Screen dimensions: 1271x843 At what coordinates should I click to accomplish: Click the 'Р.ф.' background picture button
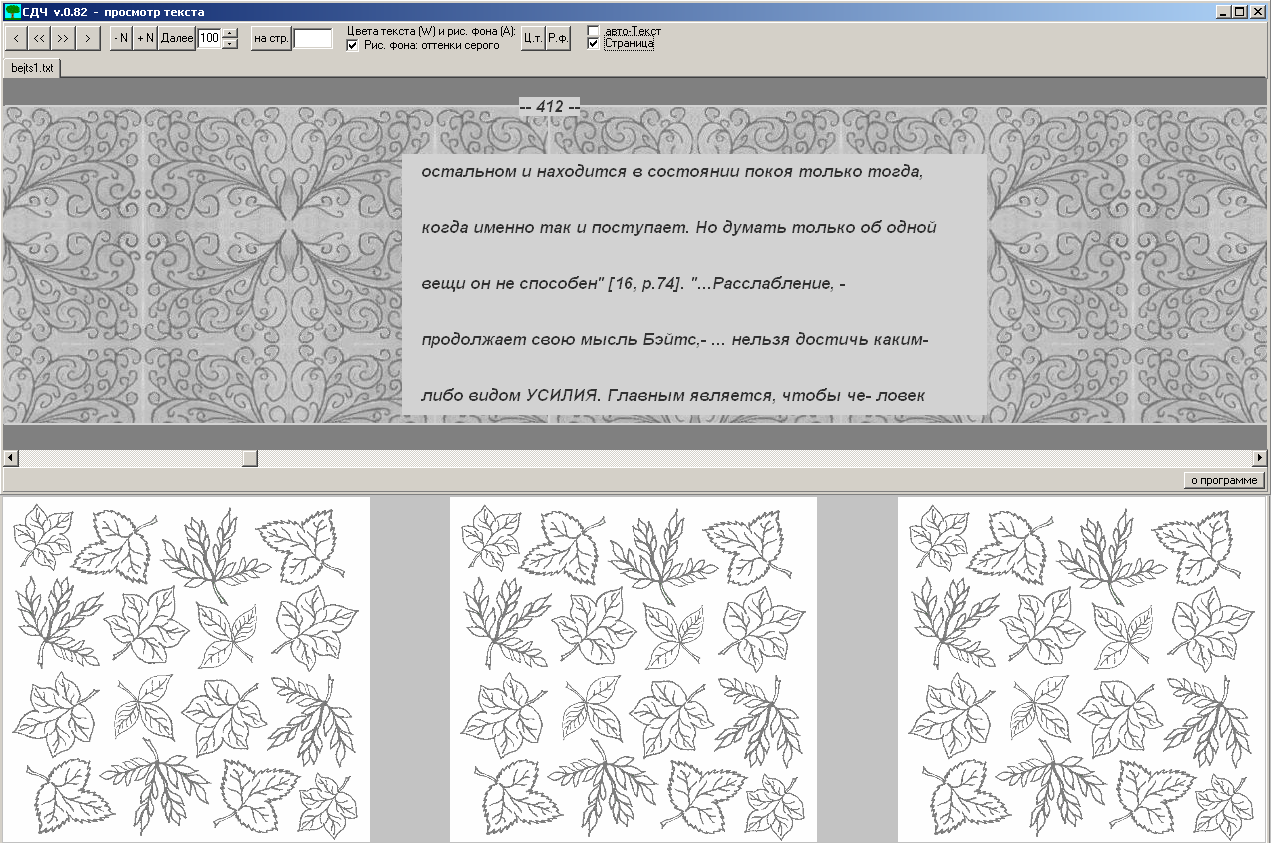(x=558, y=38)
